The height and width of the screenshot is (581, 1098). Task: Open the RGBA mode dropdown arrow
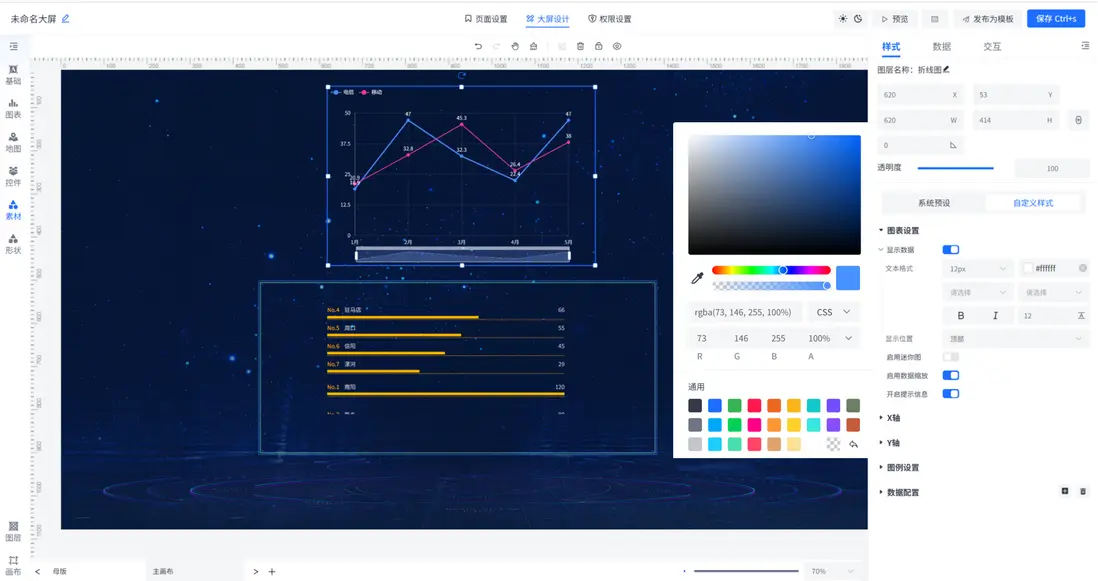[x=849, y=338]
